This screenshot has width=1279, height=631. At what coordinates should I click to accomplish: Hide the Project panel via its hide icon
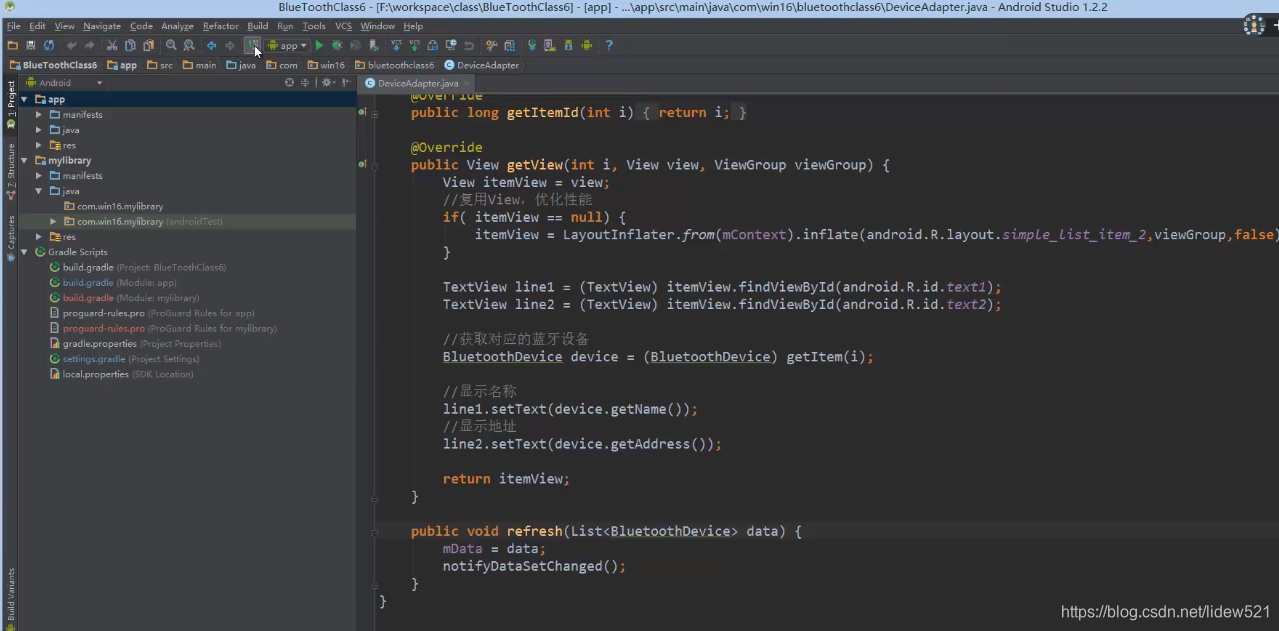tap(345, 82)
